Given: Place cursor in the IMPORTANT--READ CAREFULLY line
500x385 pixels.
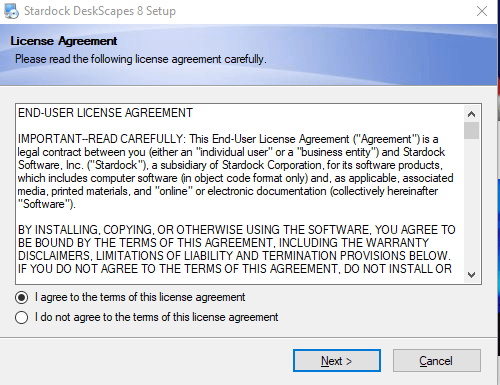Looking at the screenshot, I should 228,139.
